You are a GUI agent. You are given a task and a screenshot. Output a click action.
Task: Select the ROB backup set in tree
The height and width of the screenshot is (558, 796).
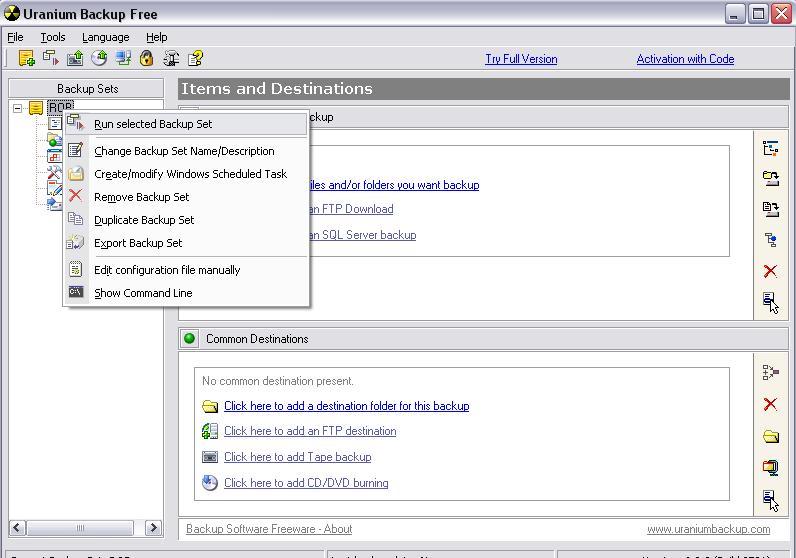coord(60,108)
